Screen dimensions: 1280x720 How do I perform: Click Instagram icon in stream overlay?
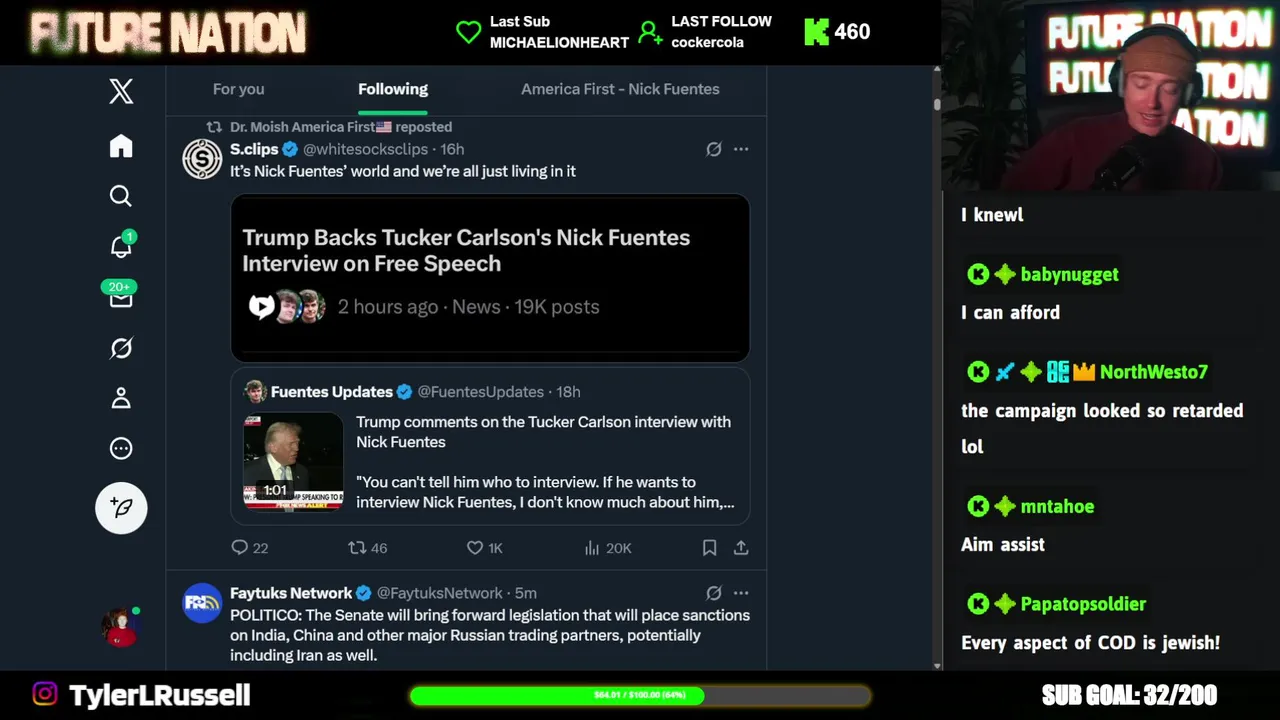[x=45, y=694]
